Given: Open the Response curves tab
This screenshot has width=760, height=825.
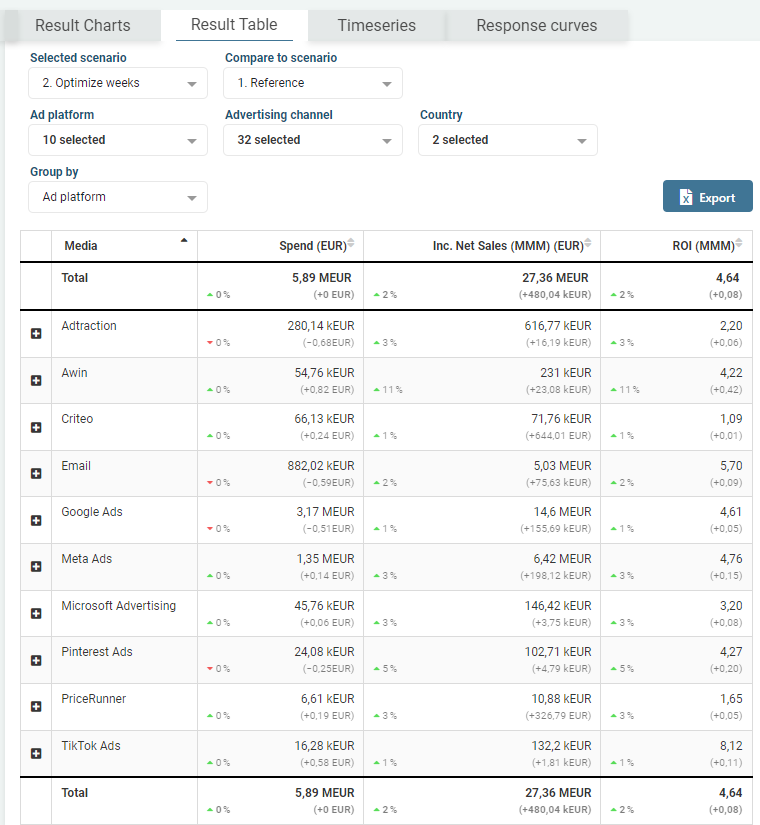Looking at the screenshot, I should [536, 26].
